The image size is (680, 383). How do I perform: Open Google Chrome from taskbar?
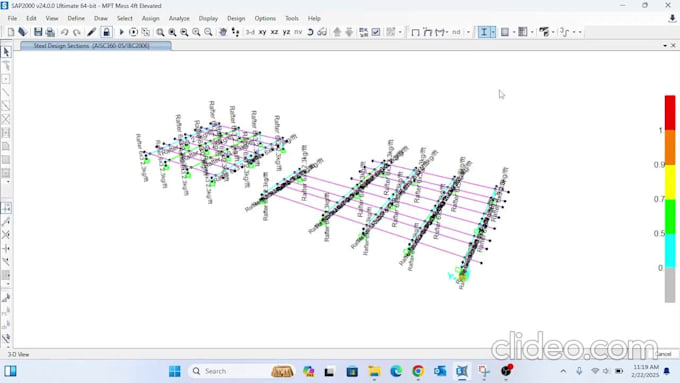click(x=418, y=371)
